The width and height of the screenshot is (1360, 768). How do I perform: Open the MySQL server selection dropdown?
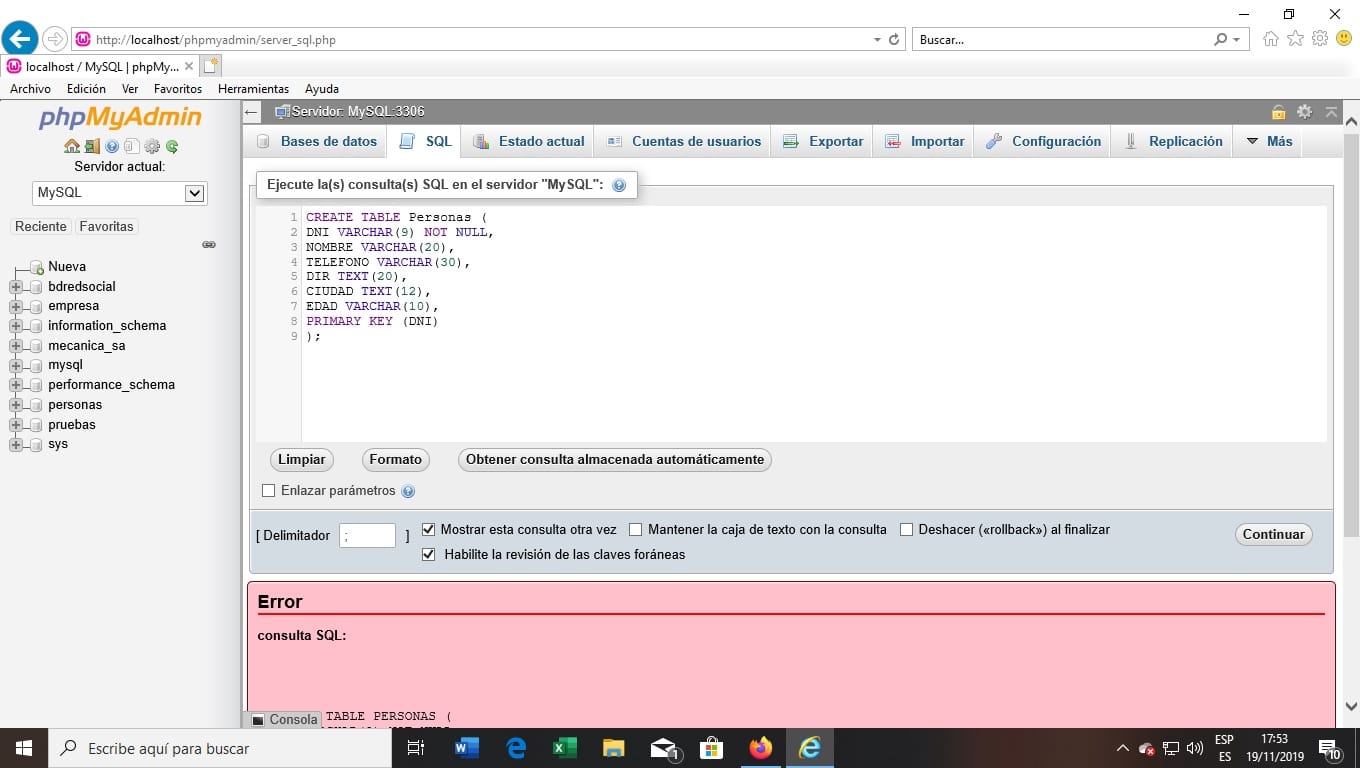195,192
